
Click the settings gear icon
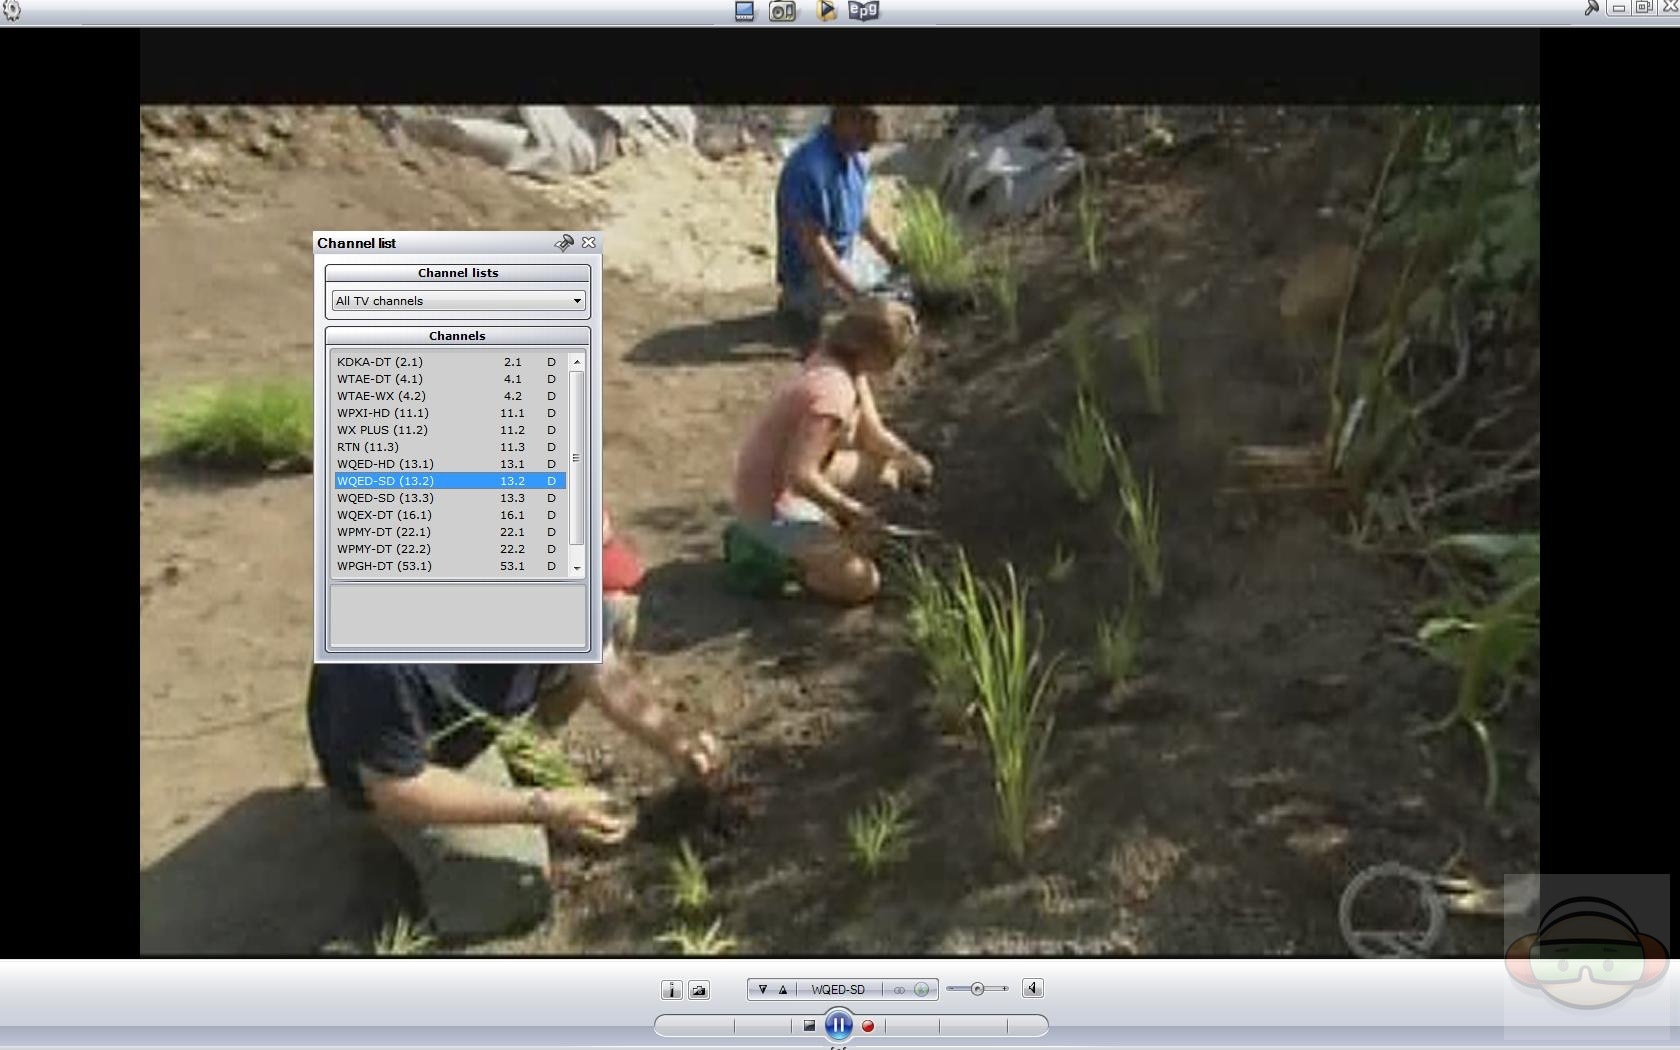click(11, 11)
